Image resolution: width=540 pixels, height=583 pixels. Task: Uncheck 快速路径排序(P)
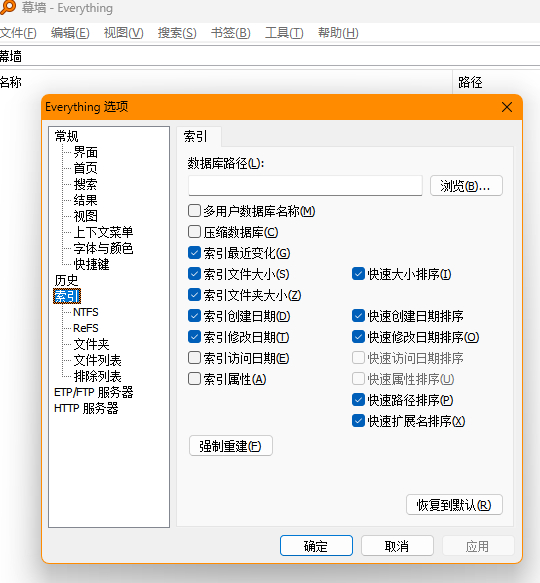pos(358,400)
